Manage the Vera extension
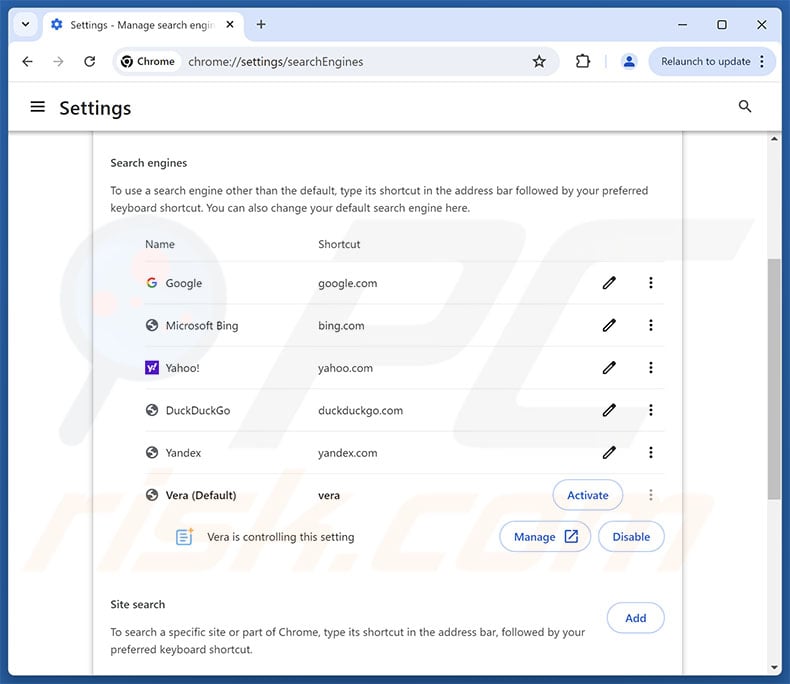The image size is (790, 684). pyautogui.click(x=545, y=537)
